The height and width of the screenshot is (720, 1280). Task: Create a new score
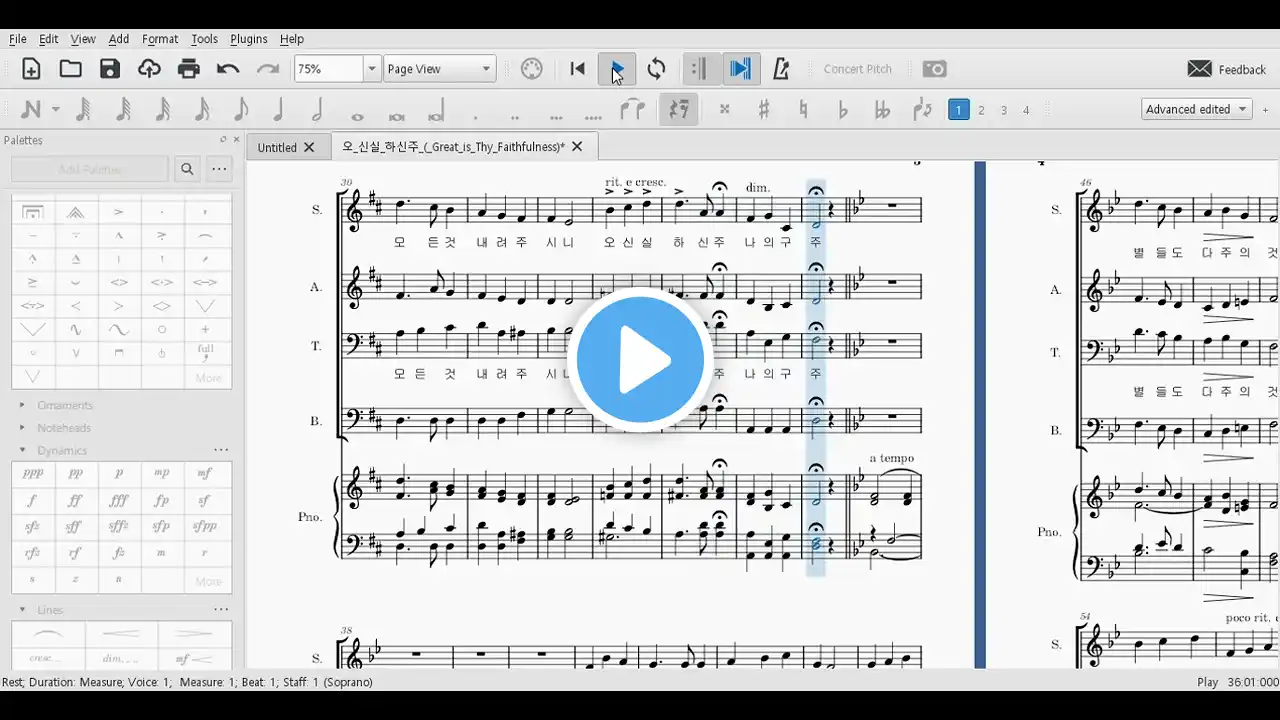31,69
